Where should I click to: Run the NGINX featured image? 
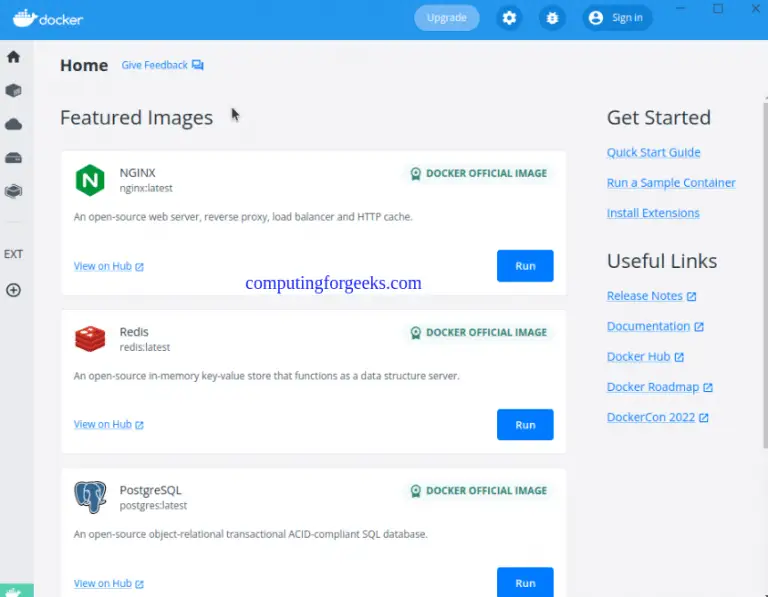[x=525, y=266]
